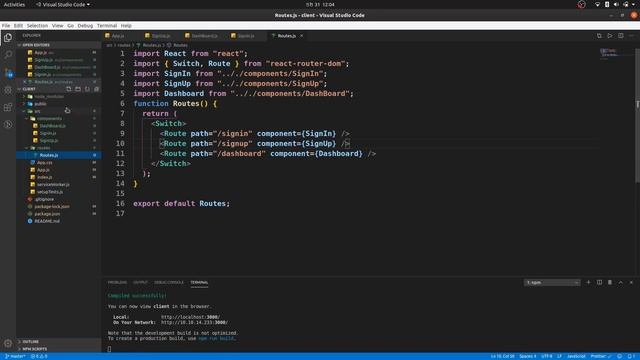Collapse the src folder
This screenshot has height=360, width=640.
coord(37,111)
